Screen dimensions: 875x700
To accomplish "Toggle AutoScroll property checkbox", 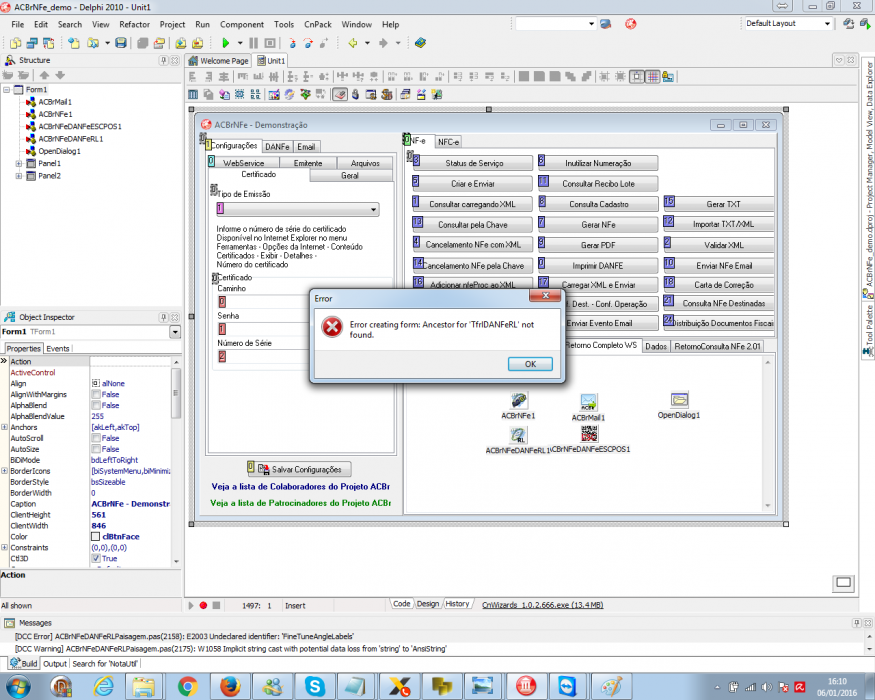I will (x=96, y=438).
